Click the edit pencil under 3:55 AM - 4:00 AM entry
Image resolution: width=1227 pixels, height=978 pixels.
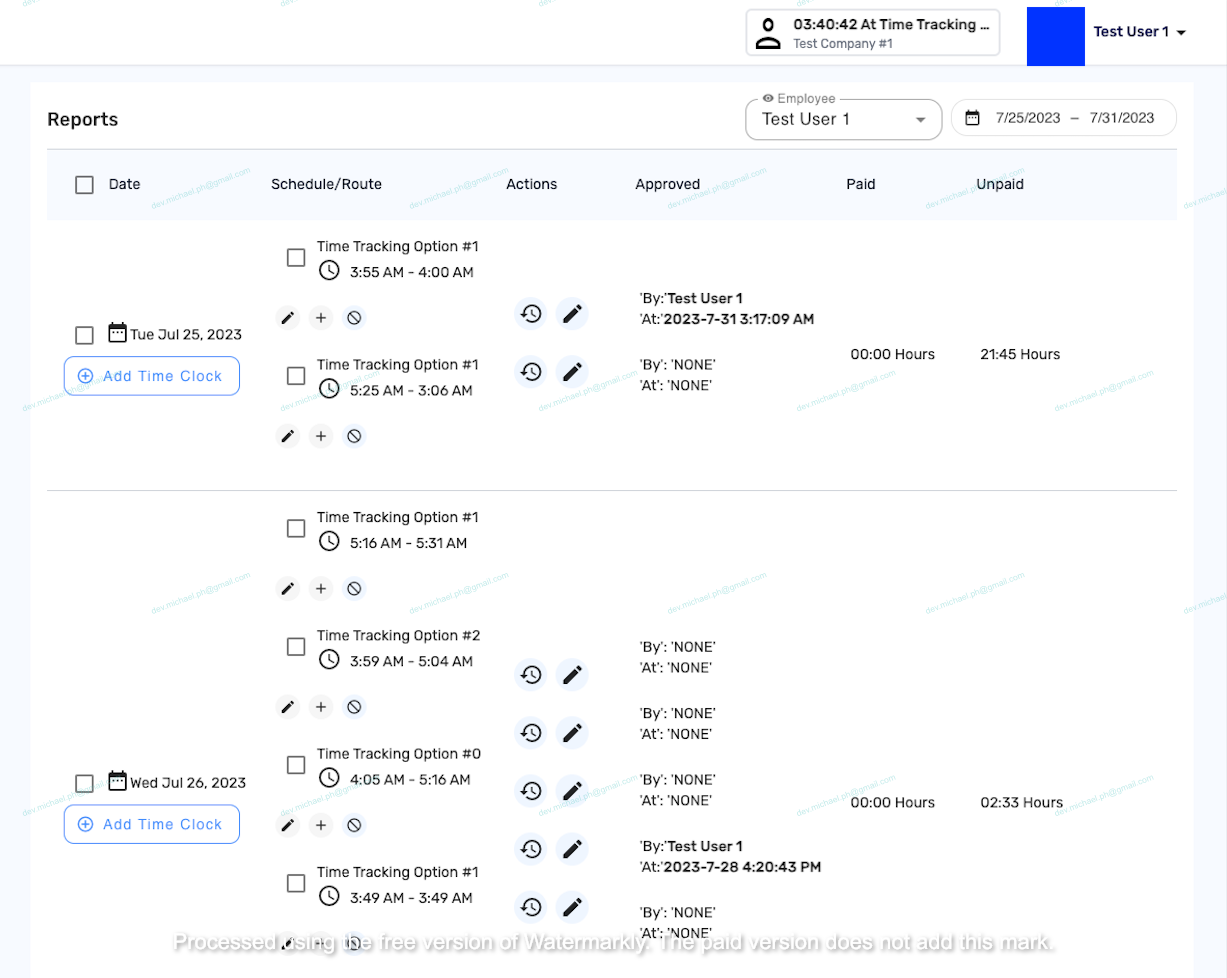288,318
